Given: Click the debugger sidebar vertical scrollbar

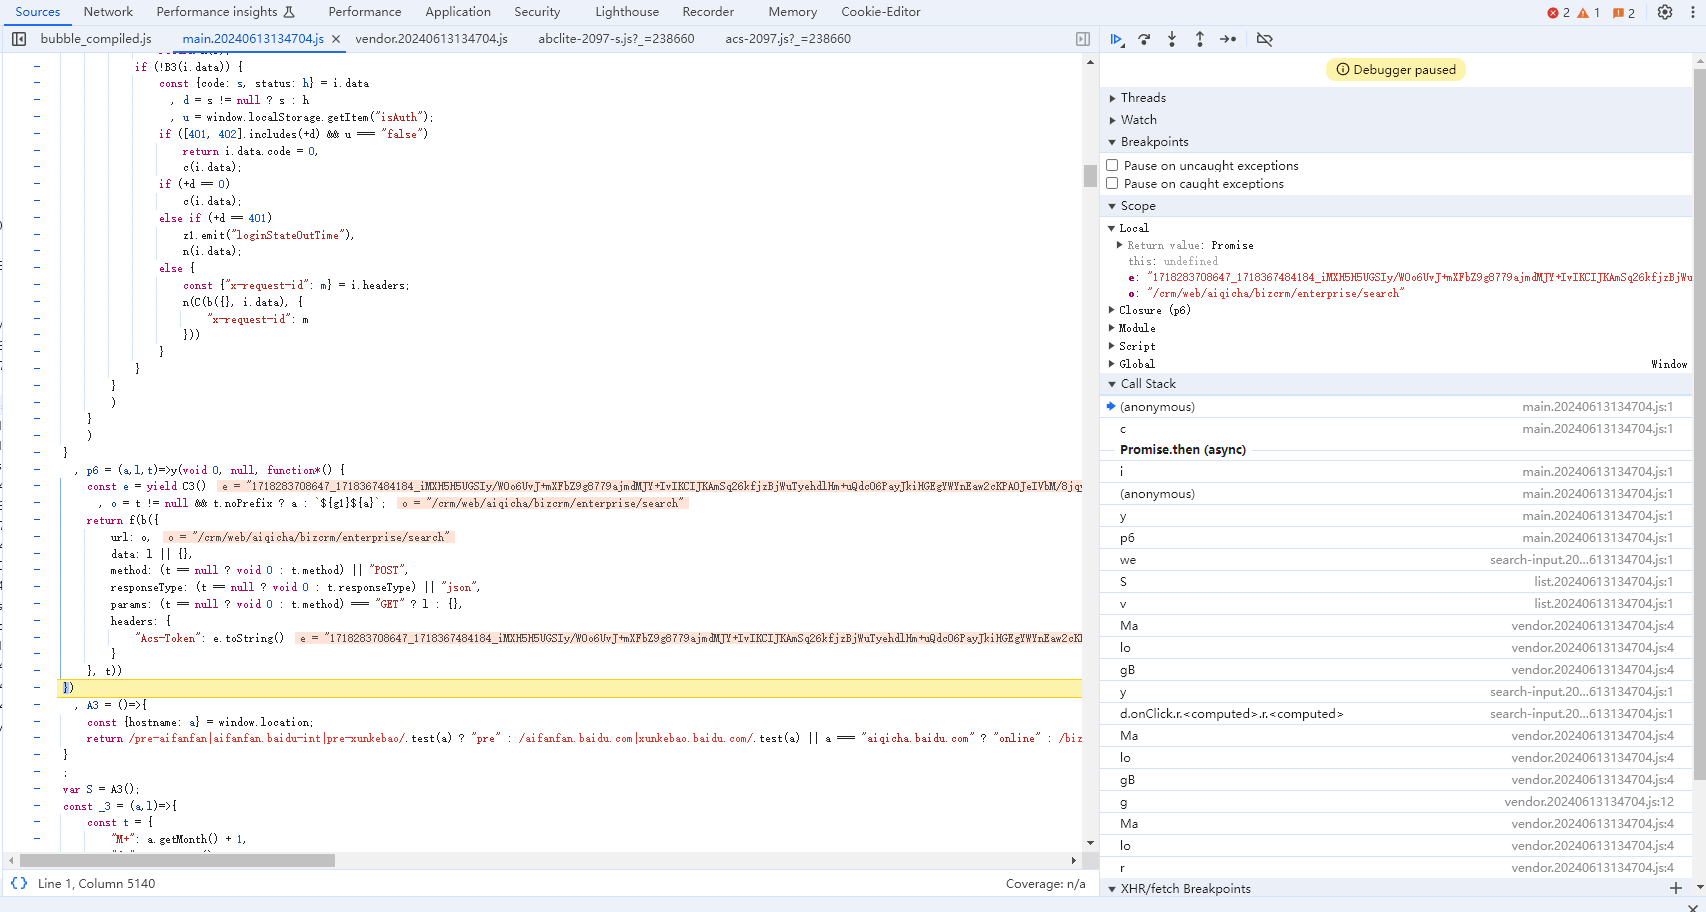Looking at the screenshot, I should pyautogui.click(x=1699, y=424).
